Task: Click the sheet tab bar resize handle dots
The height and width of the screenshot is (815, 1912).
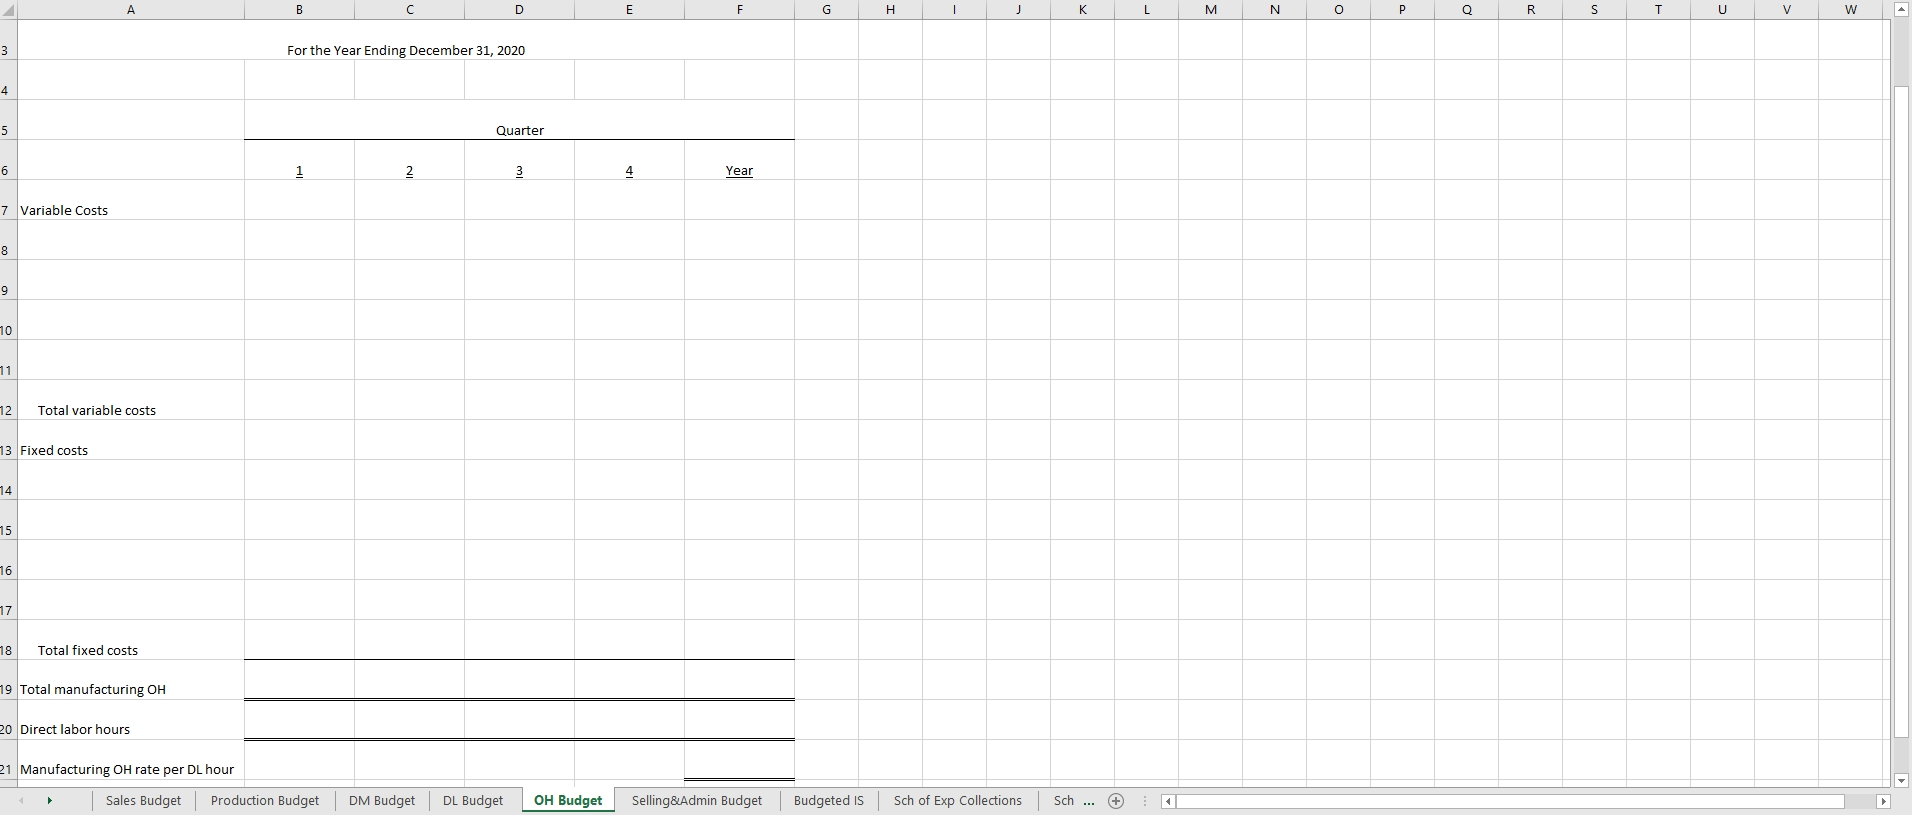Action: (1145, 801)
